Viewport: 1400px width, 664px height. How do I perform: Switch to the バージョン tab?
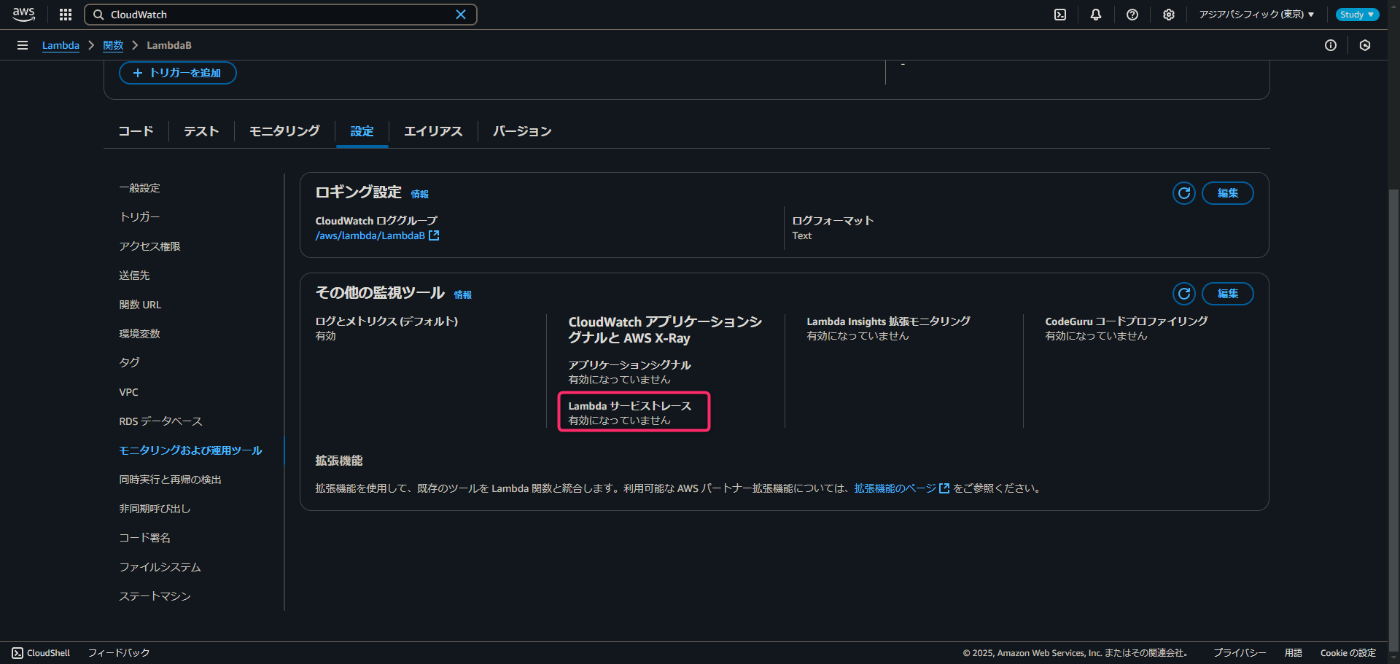[522, 131]
